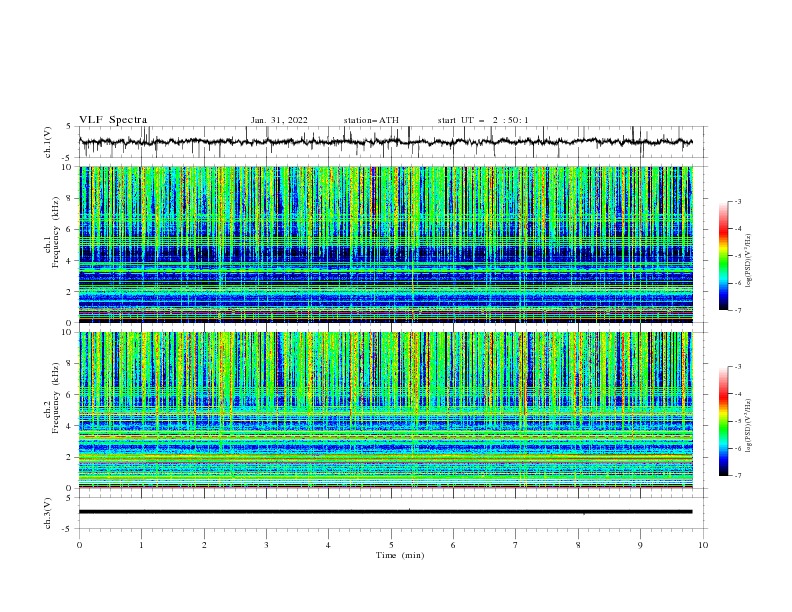
Task: Click the "ch.1(V)" waveform axis label
Action: point(48,142)
